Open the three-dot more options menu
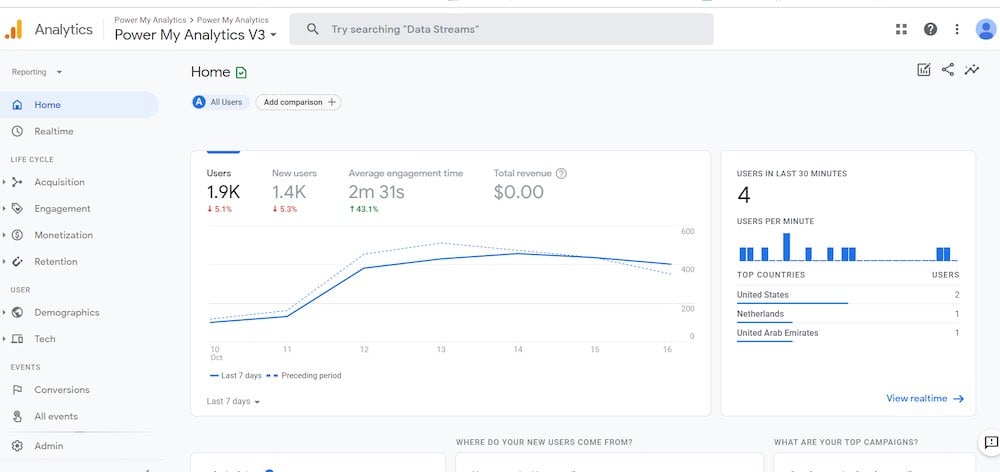Viewport: 1000px width, 472px height. tap(957, 29)
